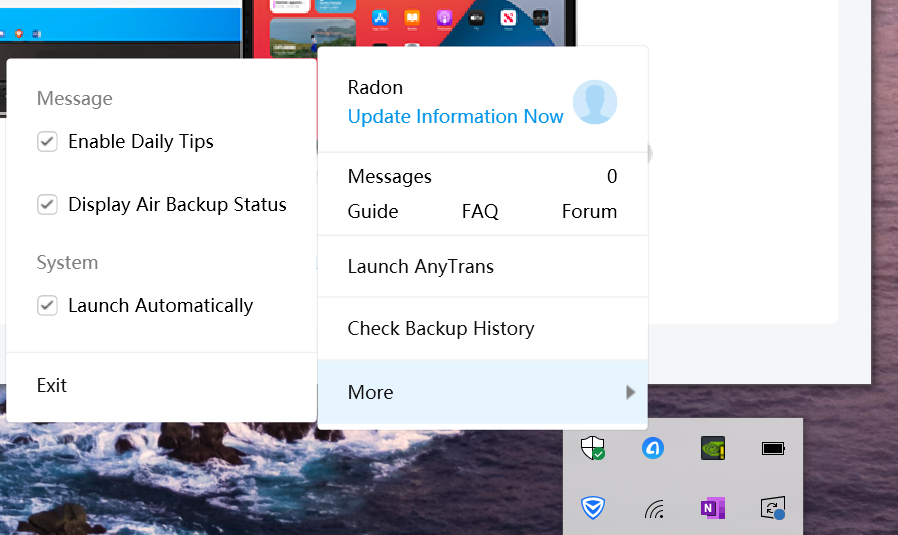Open Messages entry
Viewport: 898px width, 535px height.
coord(389,176)
